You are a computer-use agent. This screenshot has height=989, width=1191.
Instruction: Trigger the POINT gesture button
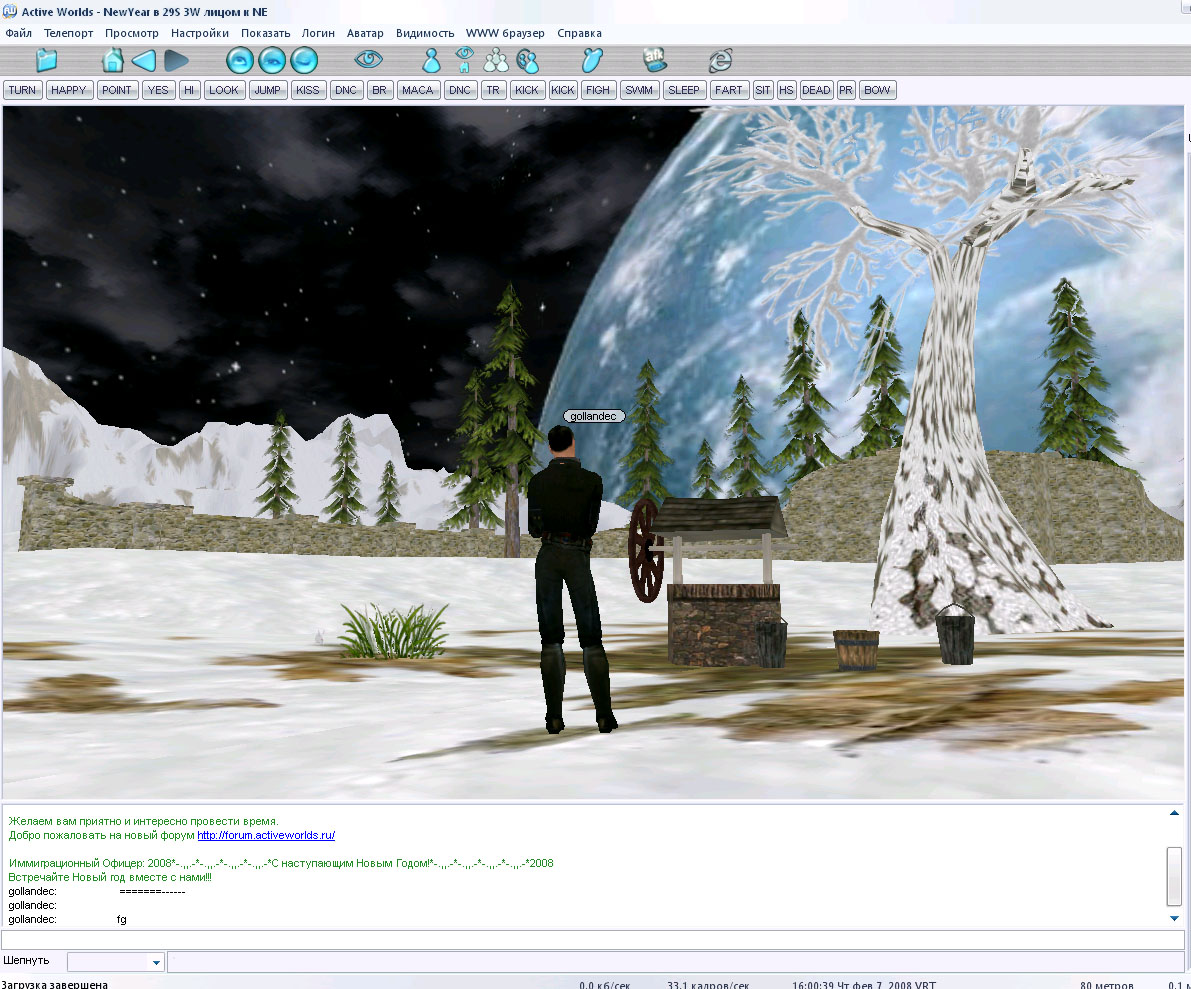tap(116, 90)
